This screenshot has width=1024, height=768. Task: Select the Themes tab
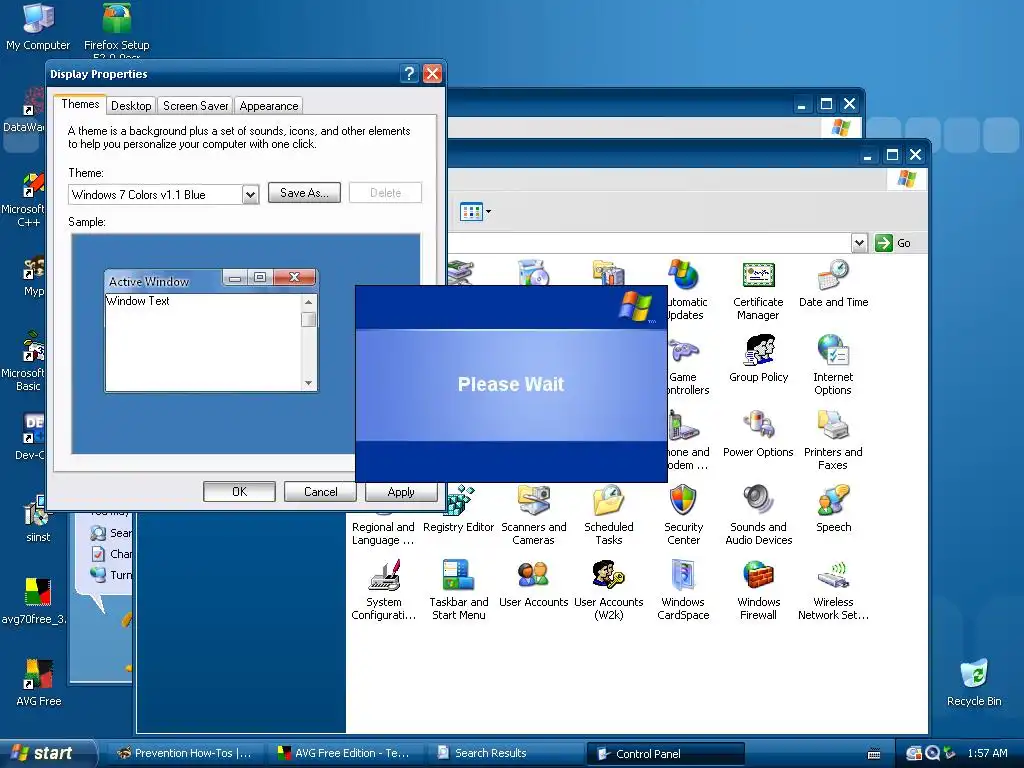click(80, 104)
